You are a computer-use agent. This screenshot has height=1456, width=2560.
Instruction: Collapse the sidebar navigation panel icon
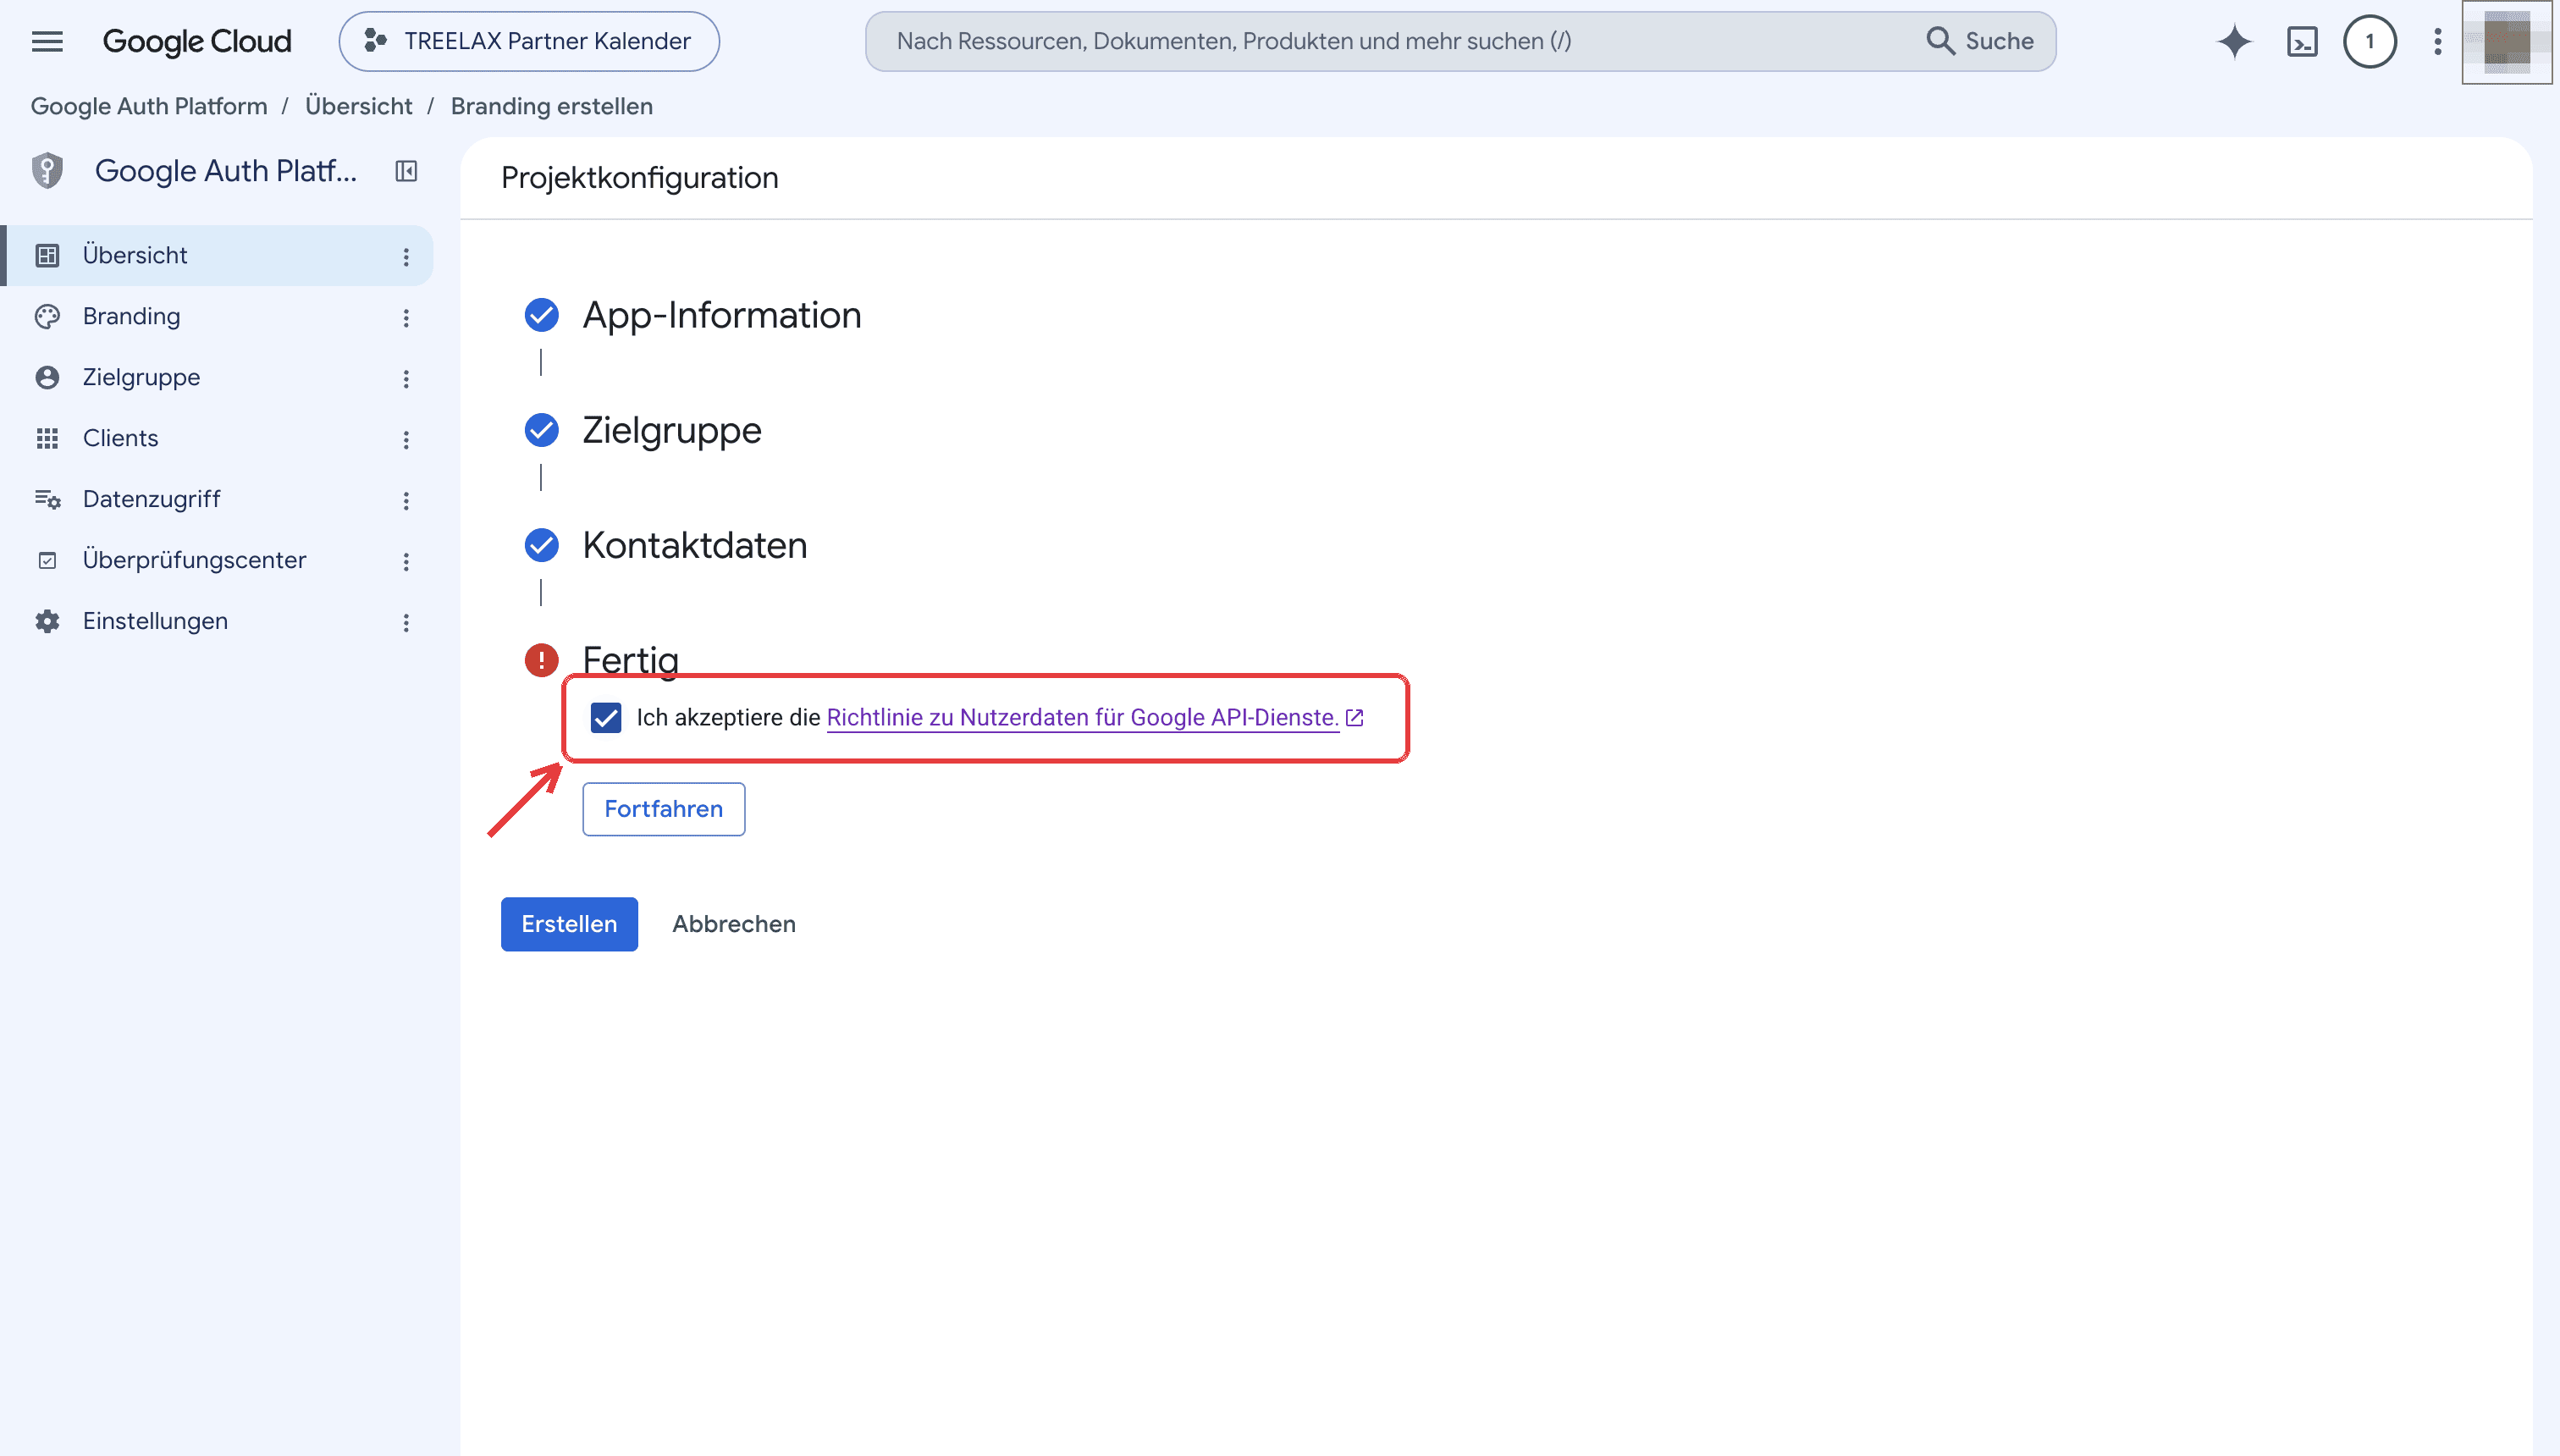click(x=406, y=171)
